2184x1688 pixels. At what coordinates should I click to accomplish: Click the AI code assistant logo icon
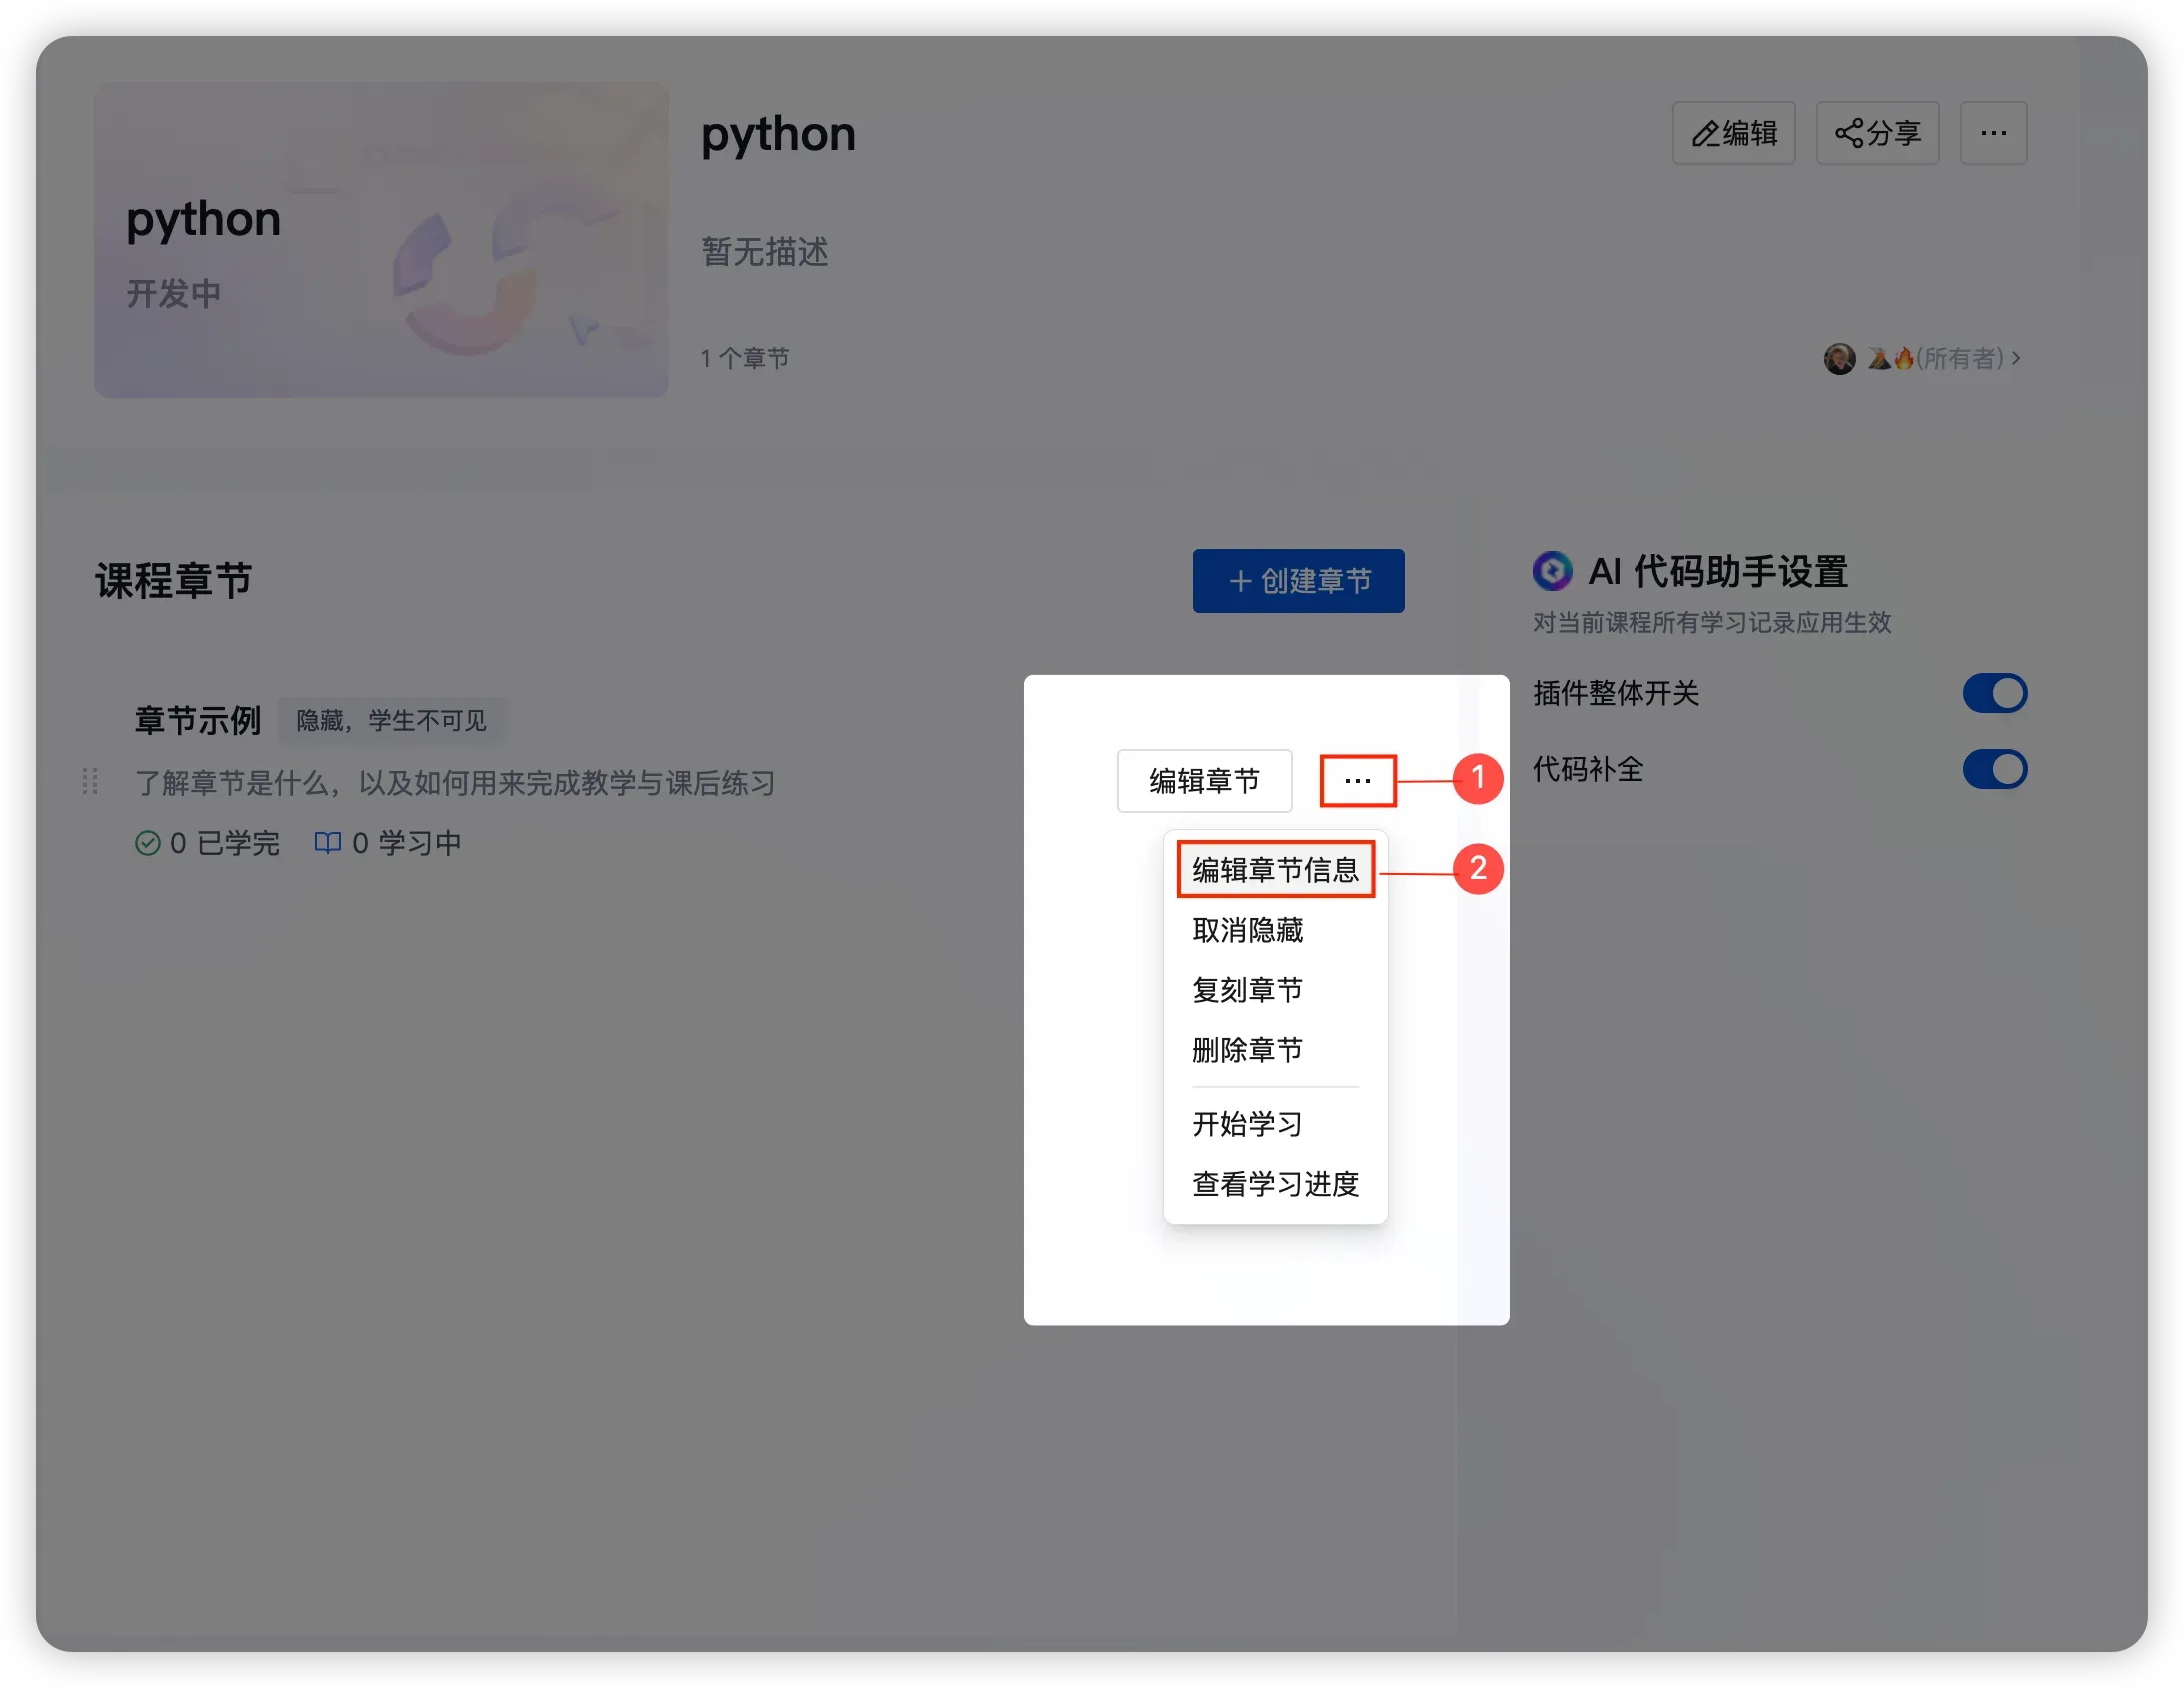tap(1552, 572)
